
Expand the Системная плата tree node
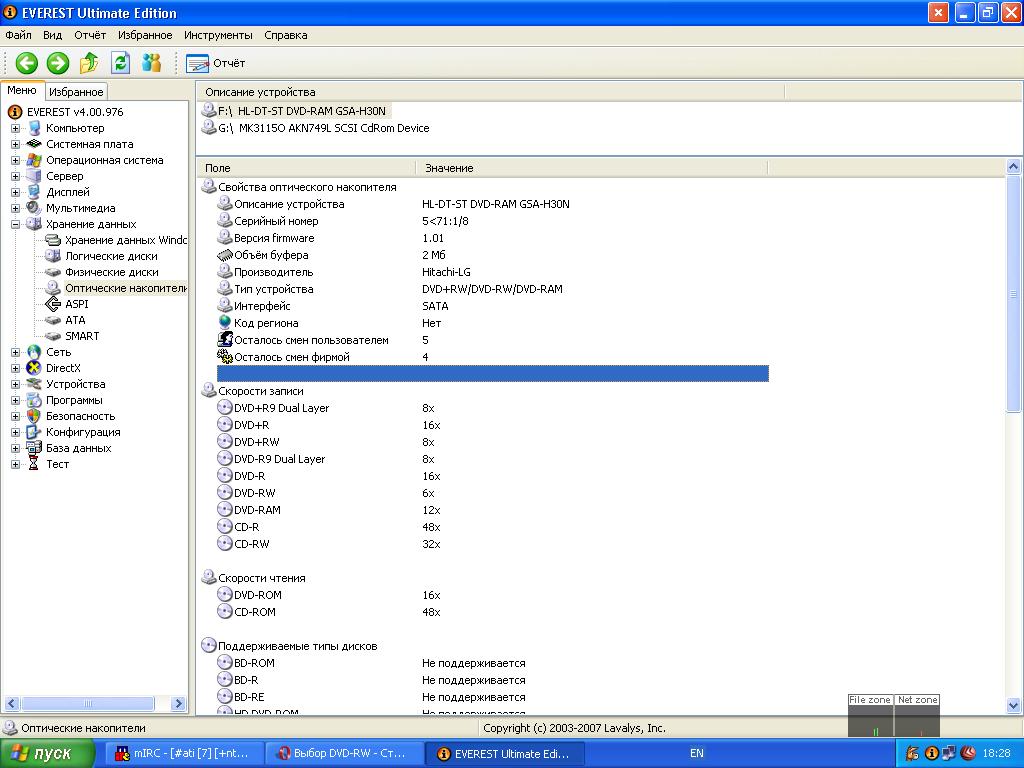[15, 144]
